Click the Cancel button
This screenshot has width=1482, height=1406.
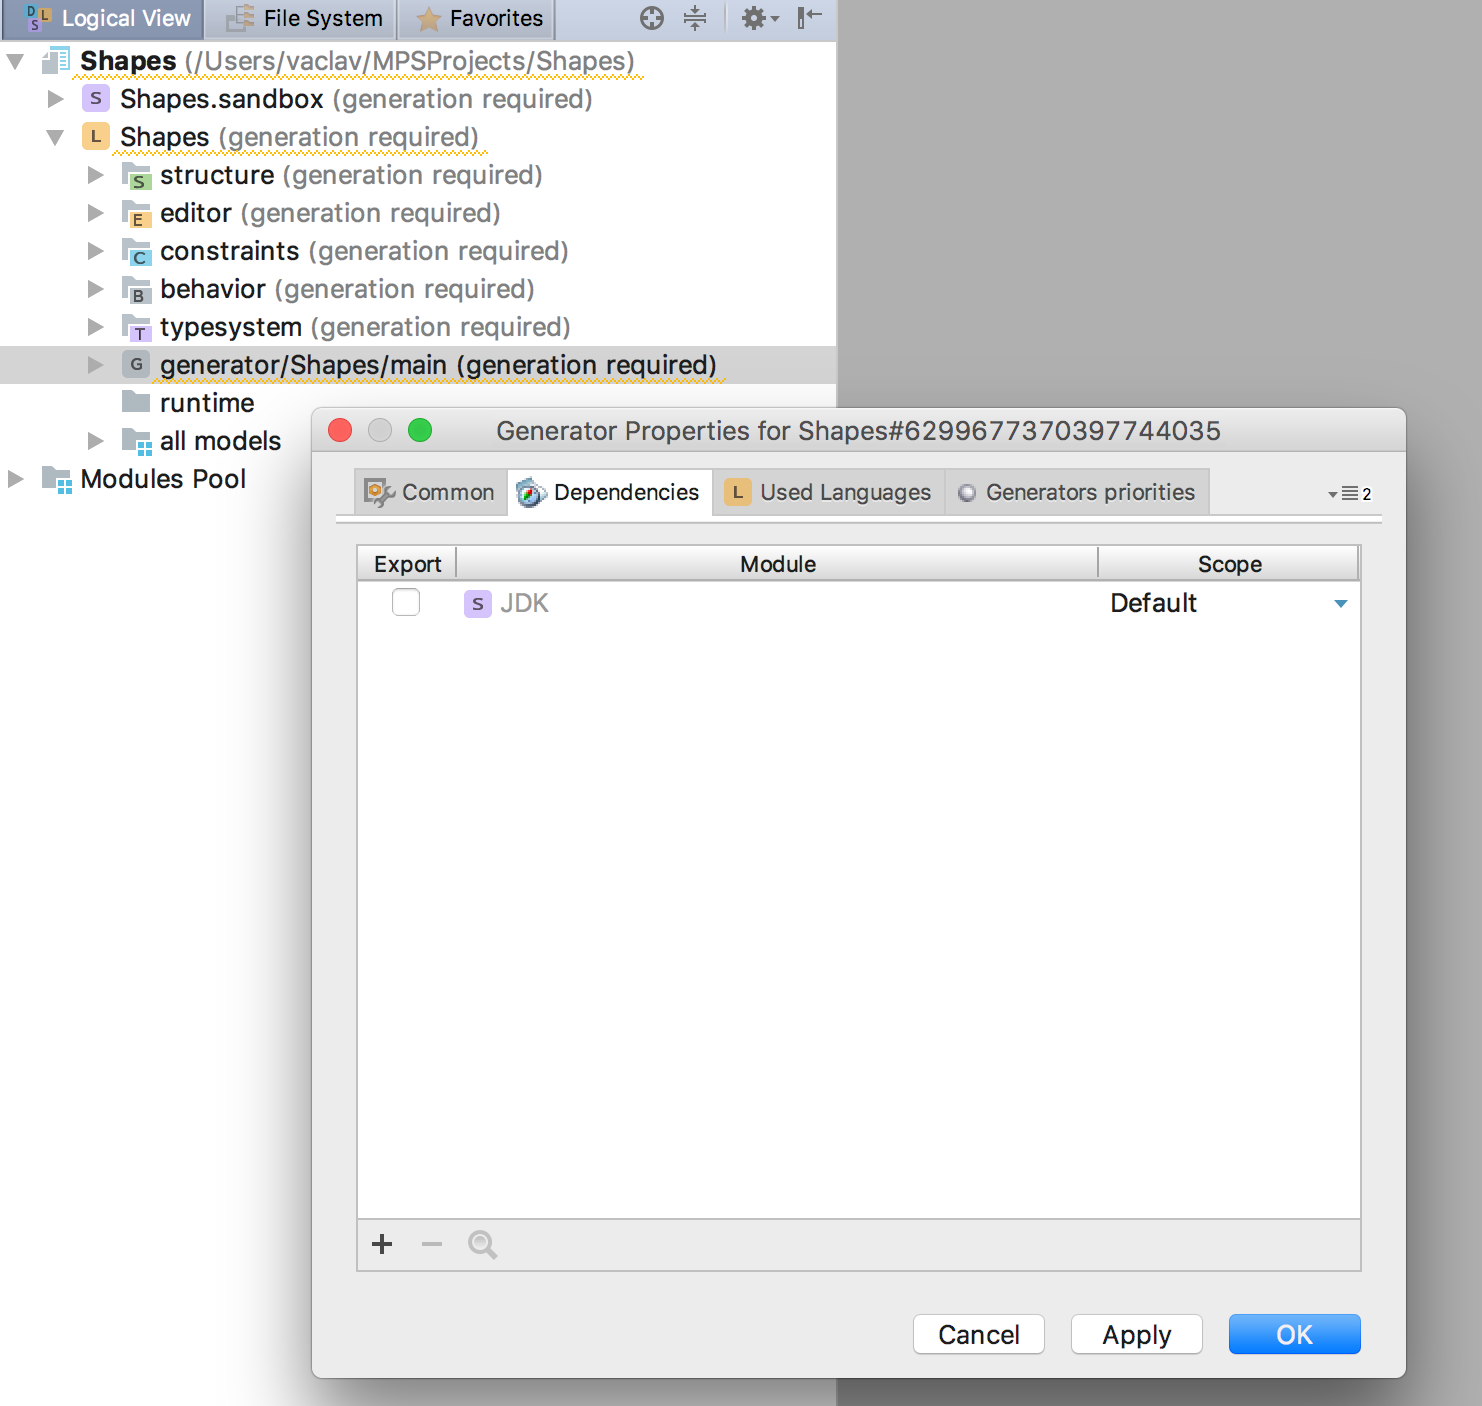click(x=978, y=1334)
